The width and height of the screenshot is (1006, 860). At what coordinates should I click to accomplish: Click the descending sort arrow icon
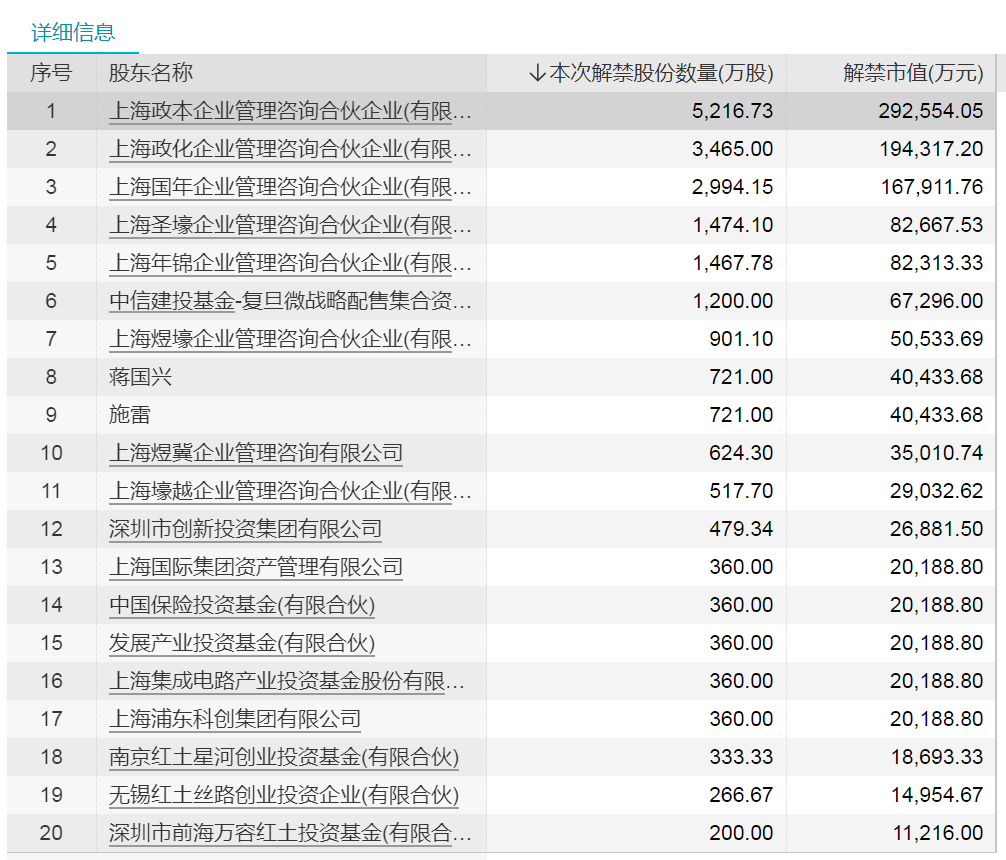[x=538, y=73]
